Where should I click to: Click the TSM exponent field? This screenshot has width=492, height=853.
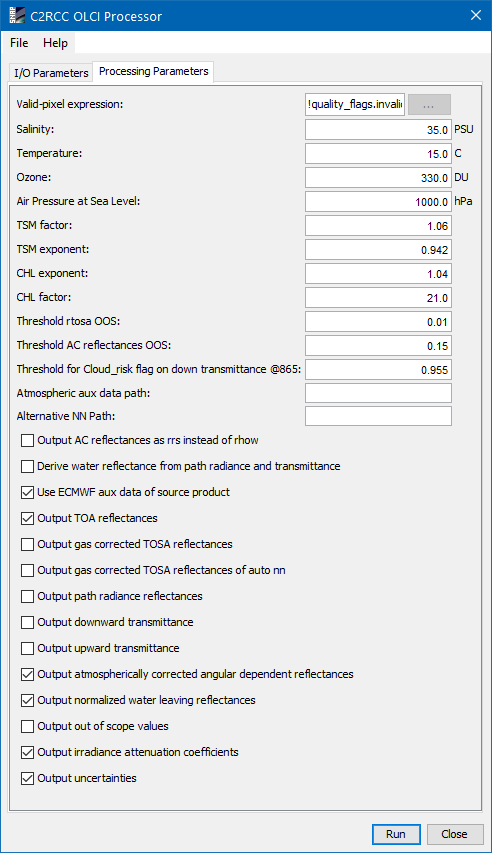coord(378,250)
